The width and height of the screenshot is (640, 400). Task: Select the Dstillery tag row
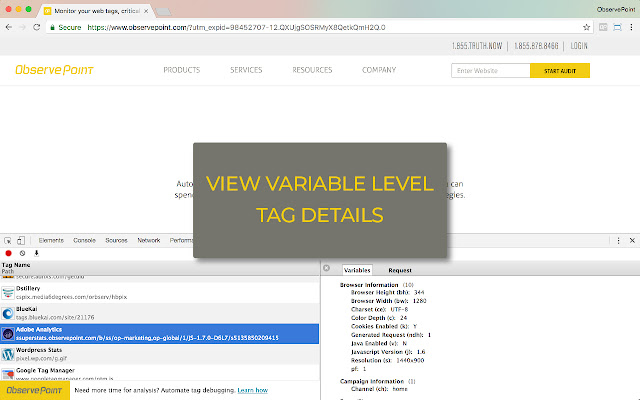point(160,293)
